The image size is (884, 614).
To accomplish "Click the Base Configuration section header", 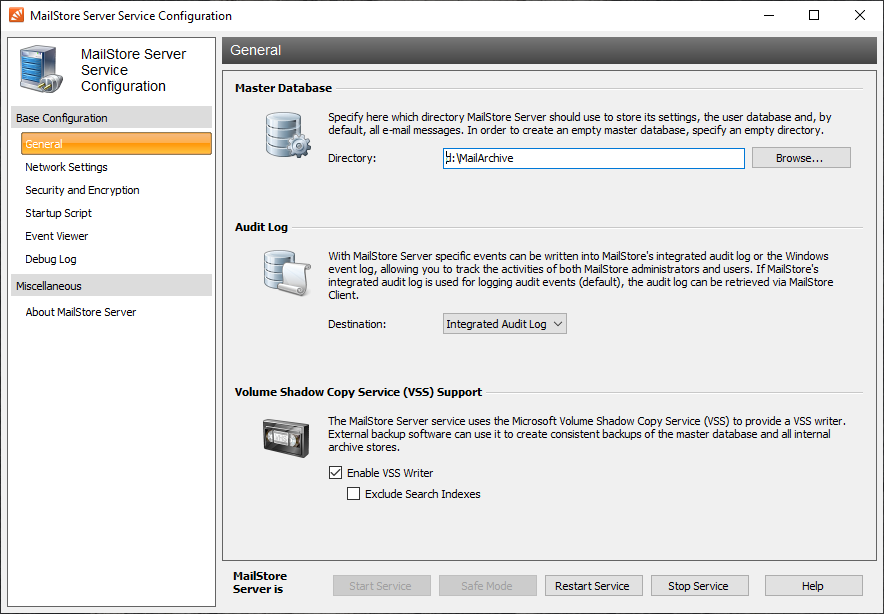I will point(112,118).
